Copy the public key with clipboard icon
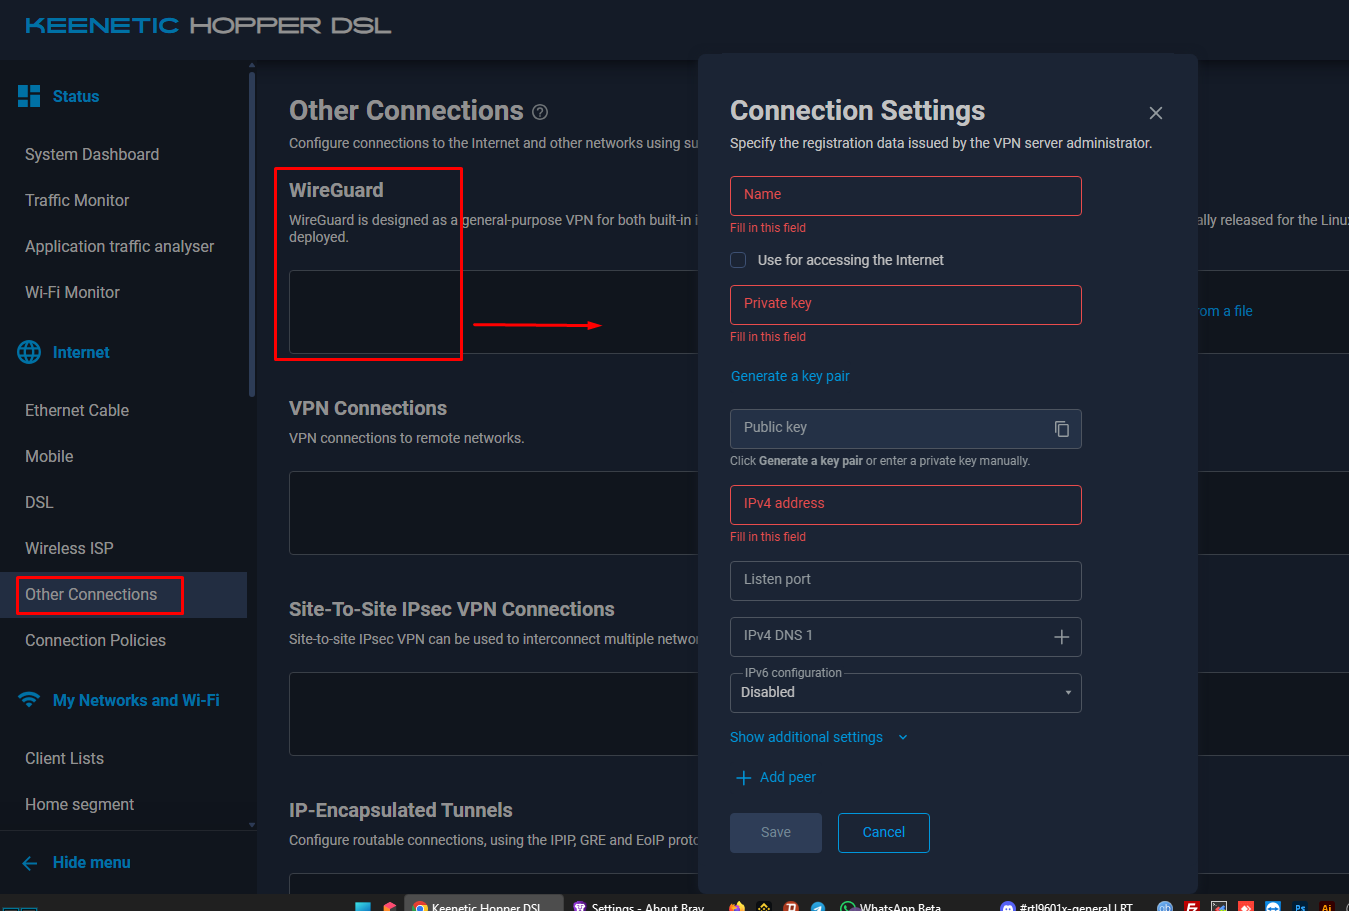The width and height of the screenshot is (1349, 911). [x=1062, y=429]
